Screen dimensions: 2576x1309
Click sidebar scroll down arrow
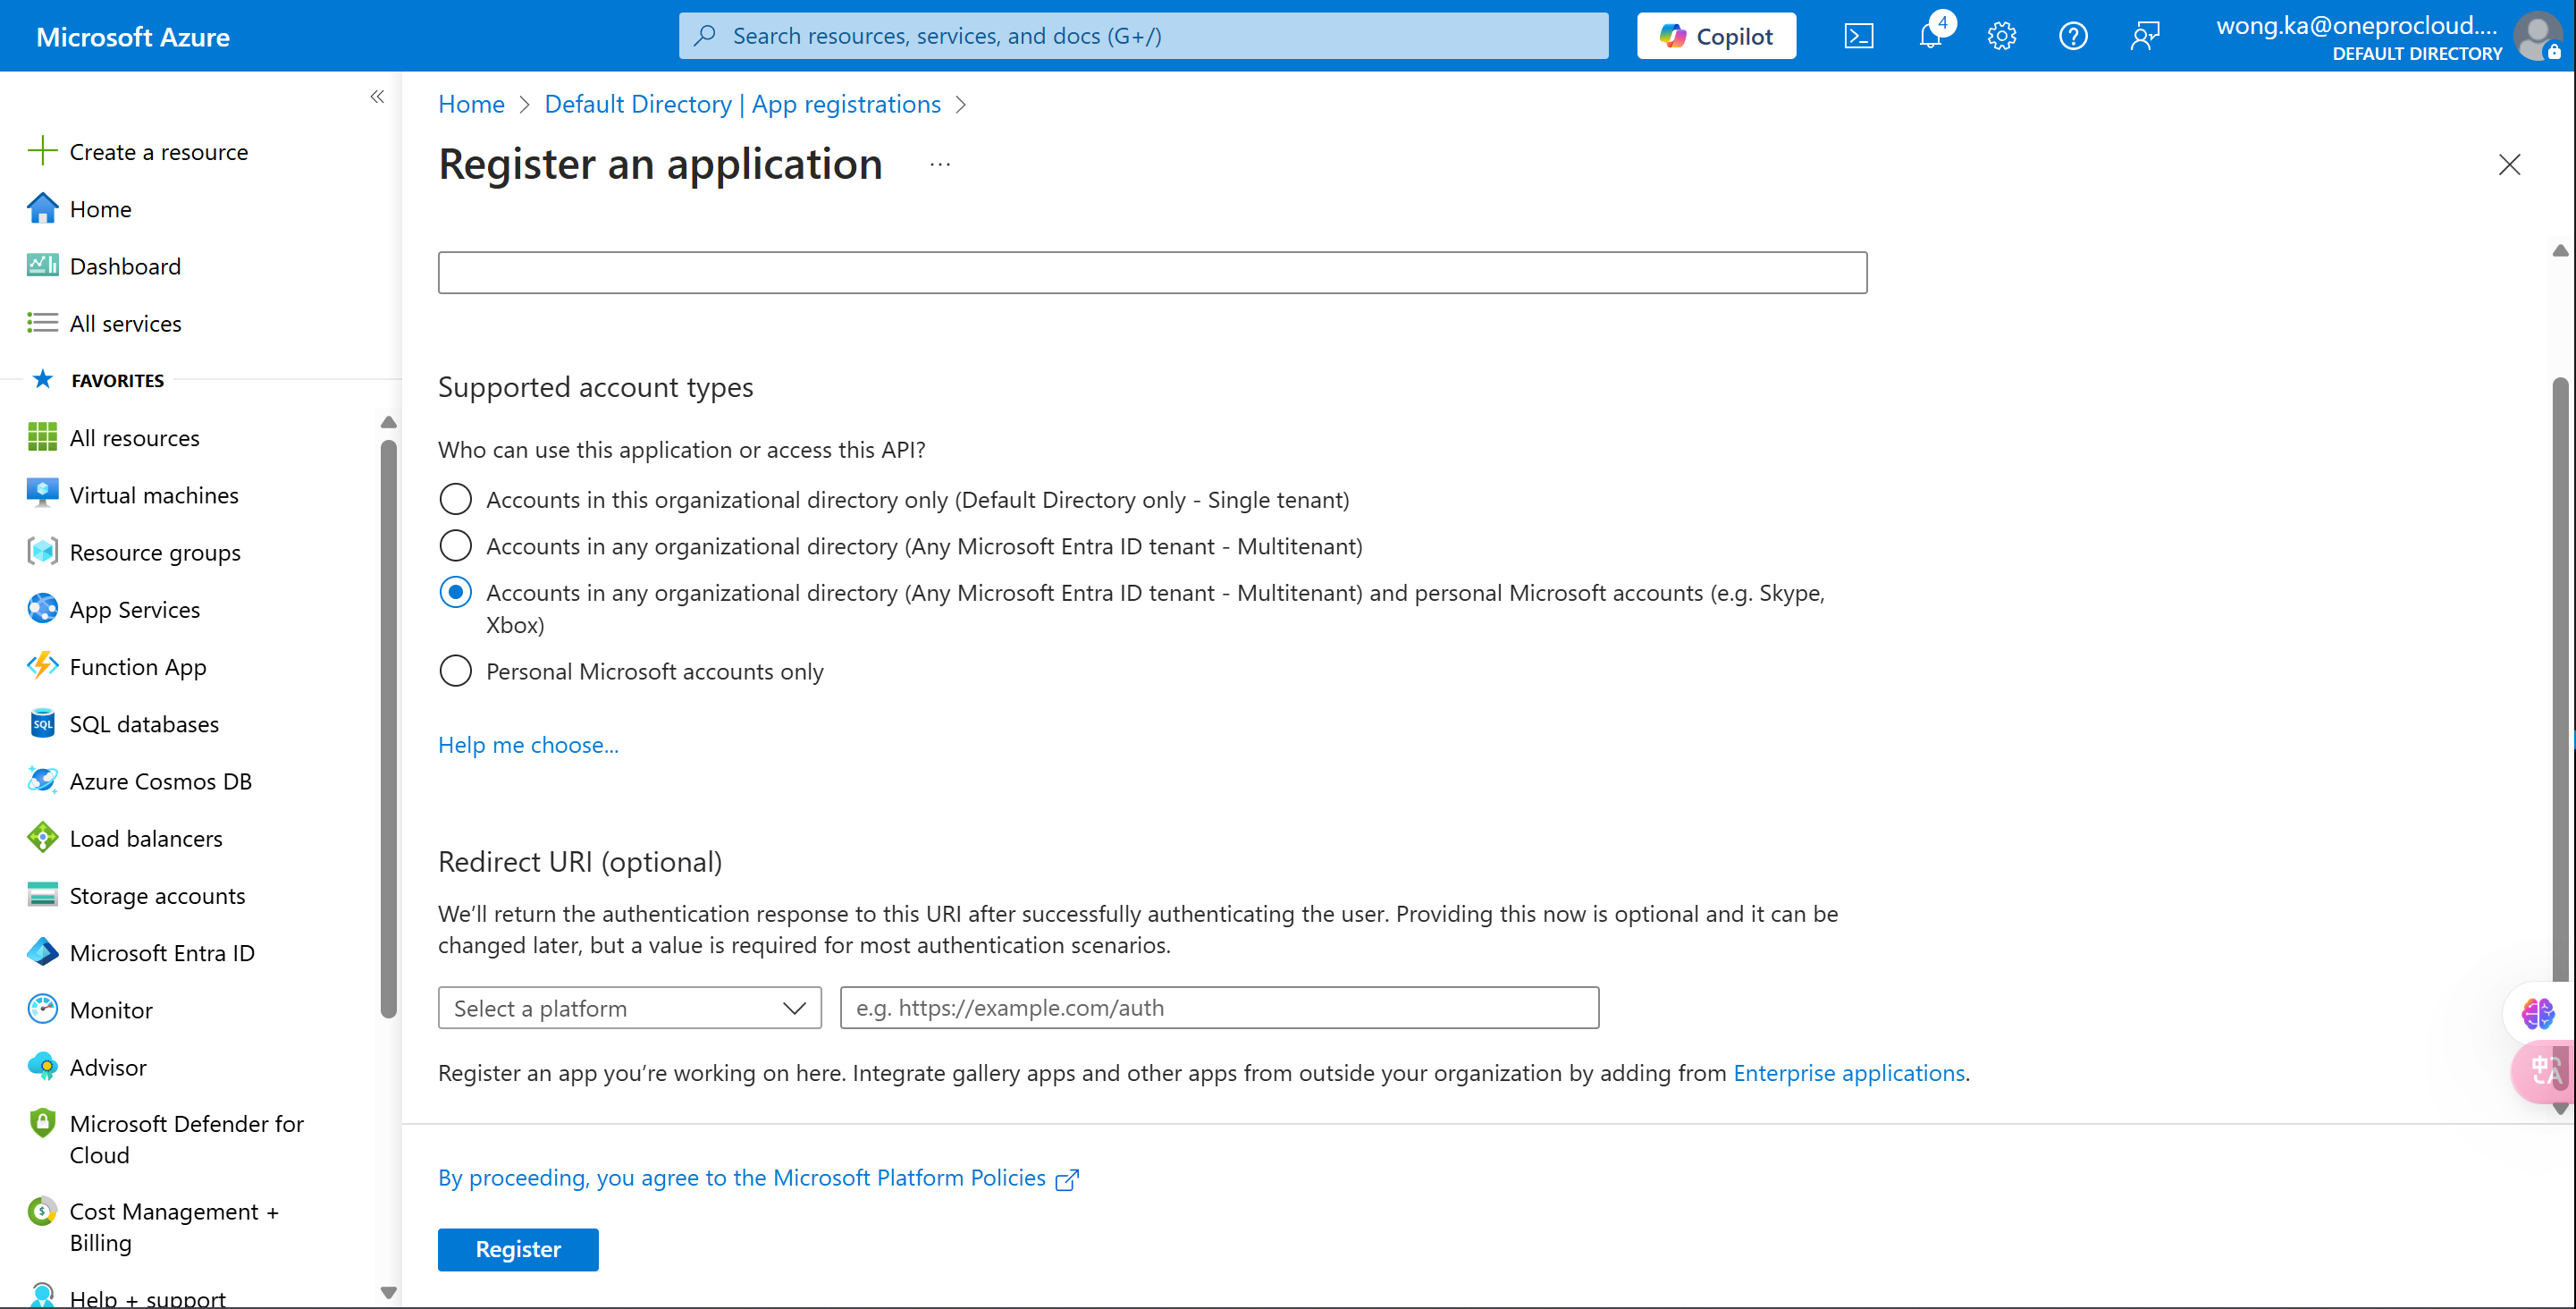click(x=389, y=1292)
